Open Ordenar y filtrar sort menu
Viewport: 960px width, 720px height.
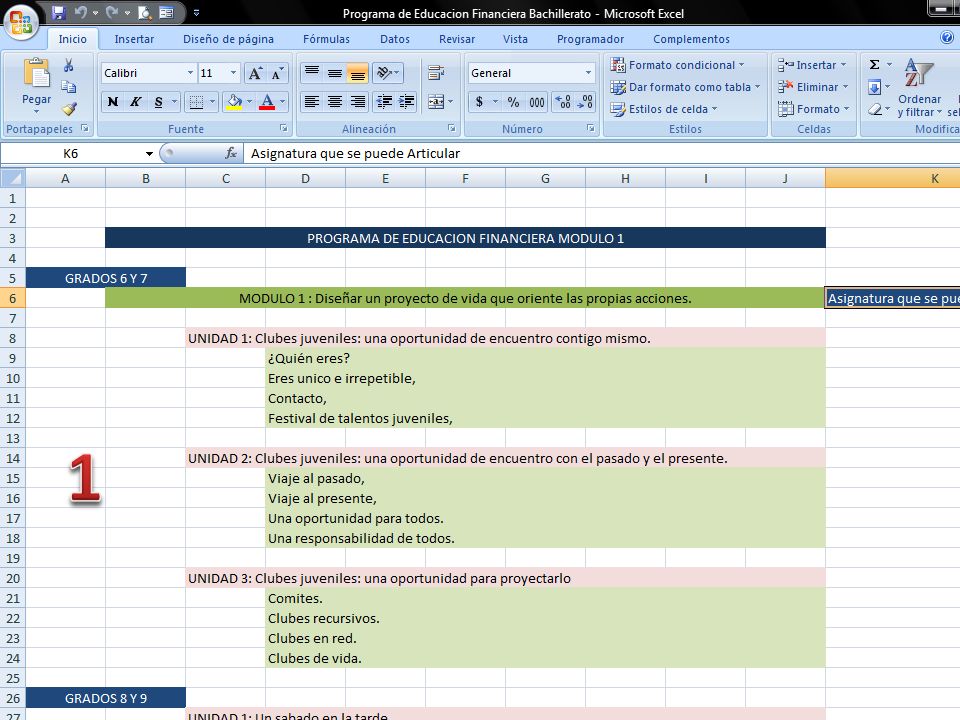click(x=919, y=88)
